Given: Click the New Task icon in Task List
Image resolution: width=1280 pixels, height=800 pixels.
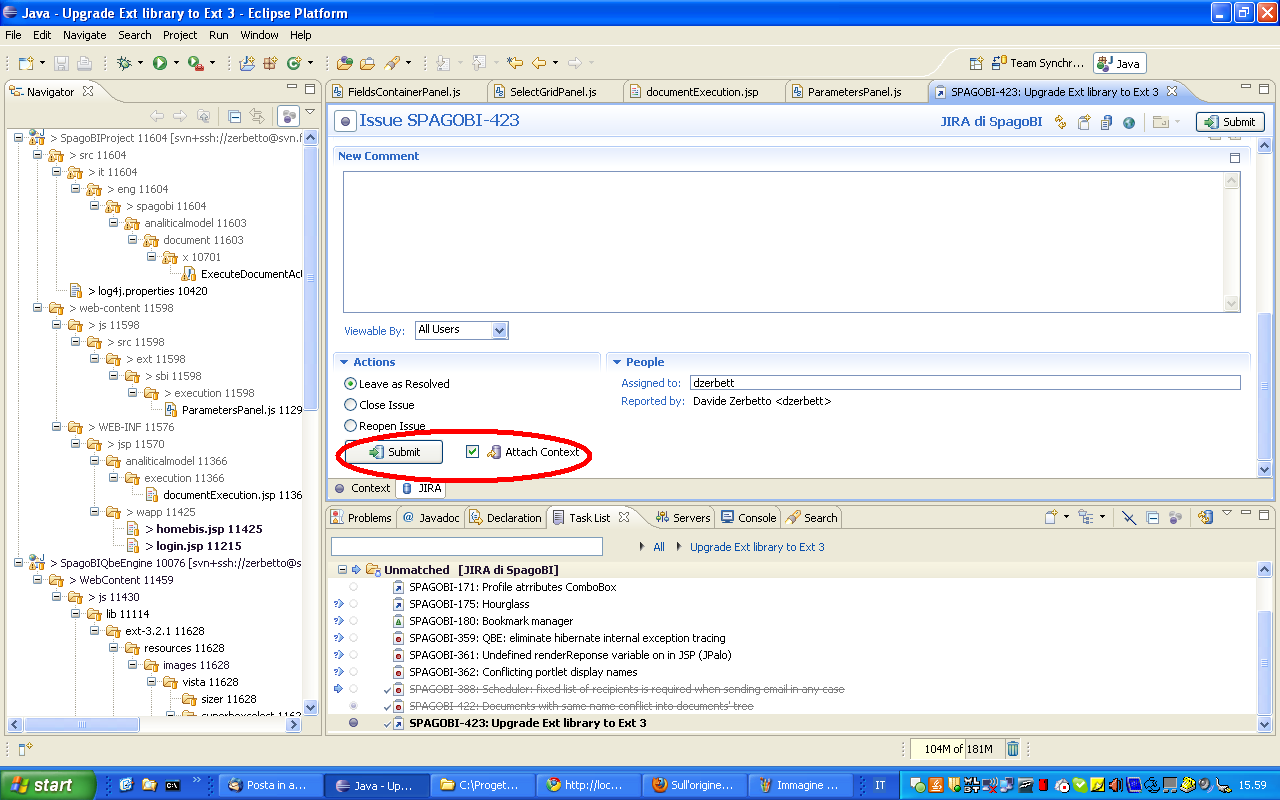Looking at the screenshot, I should click(x=1051, y=517).
